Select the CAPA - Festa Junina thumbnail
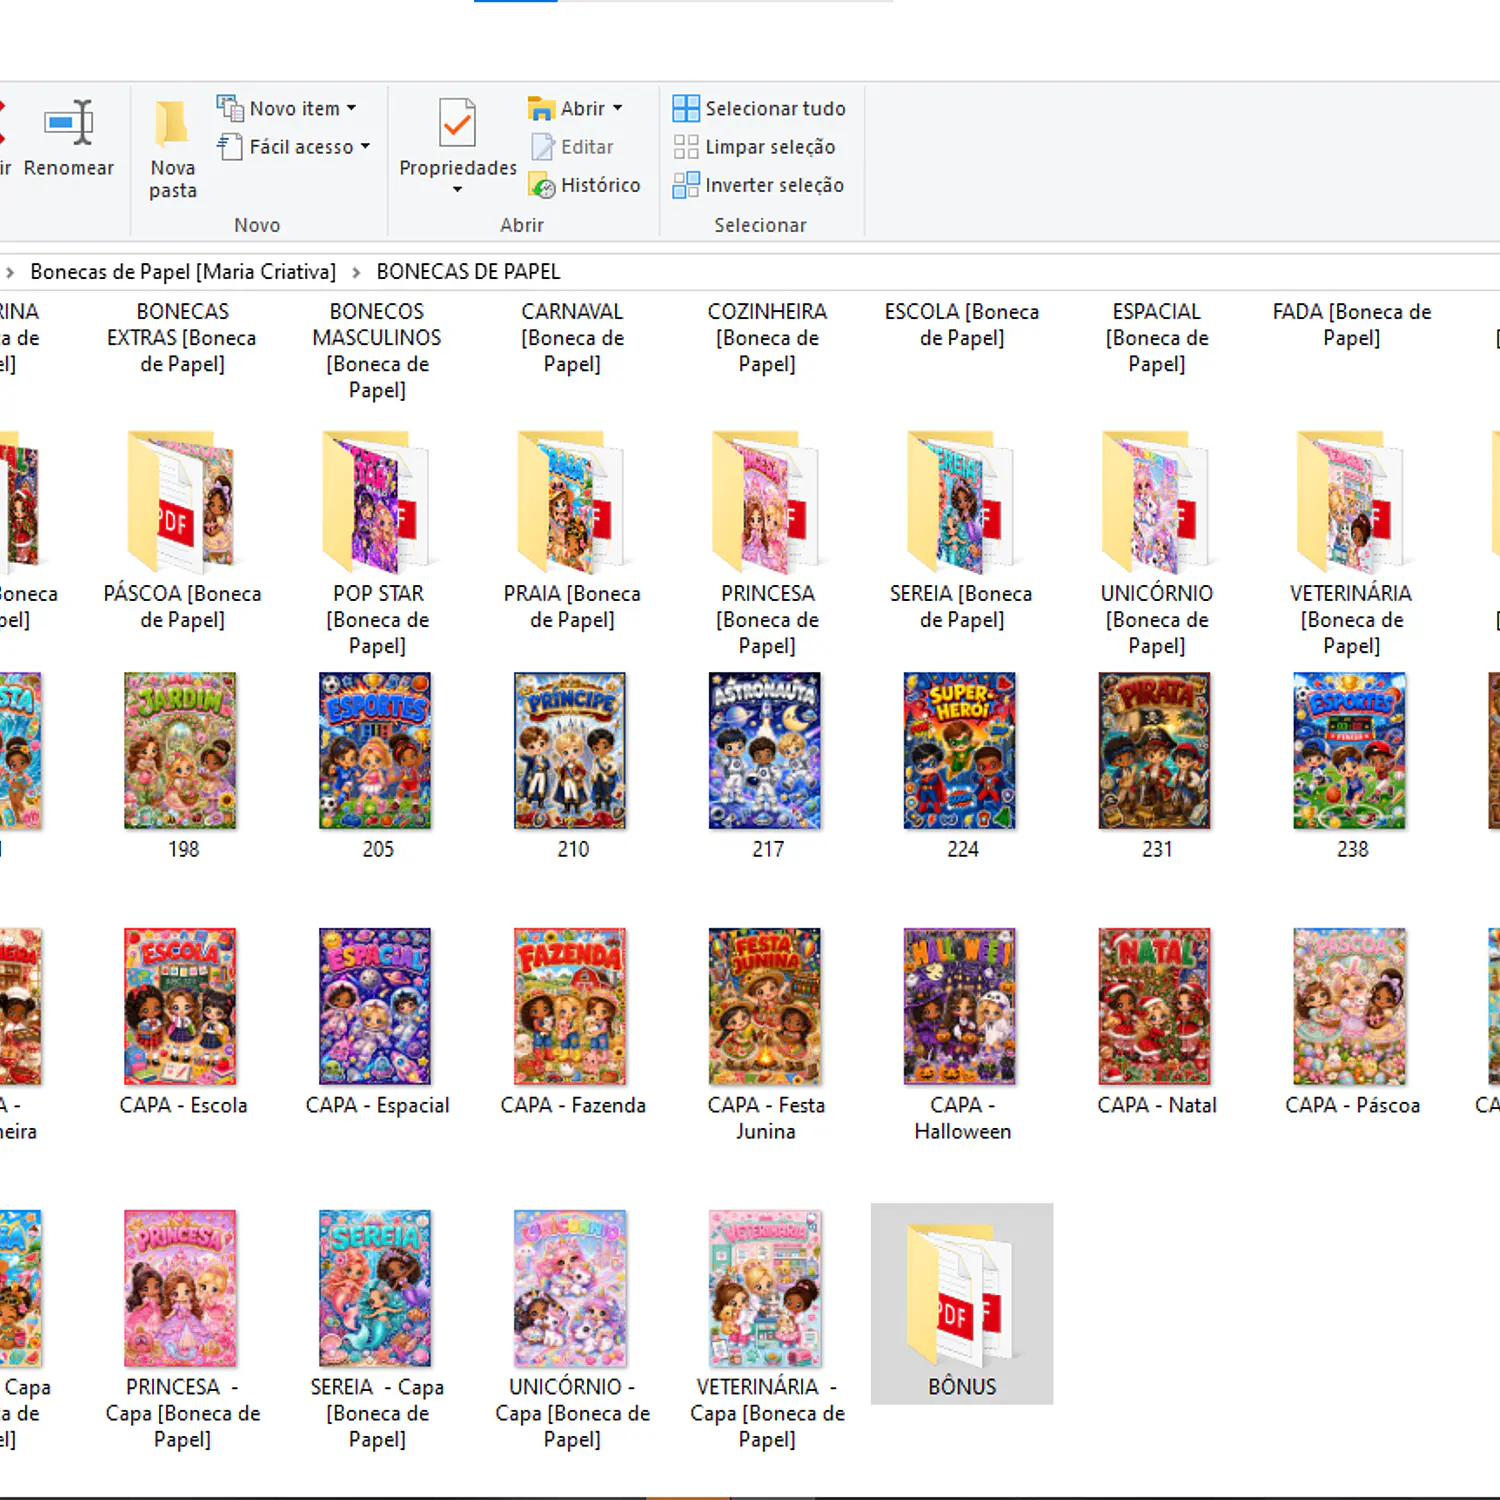The height and width of the screenshot is (1500, 1500). pos(766,1007)
